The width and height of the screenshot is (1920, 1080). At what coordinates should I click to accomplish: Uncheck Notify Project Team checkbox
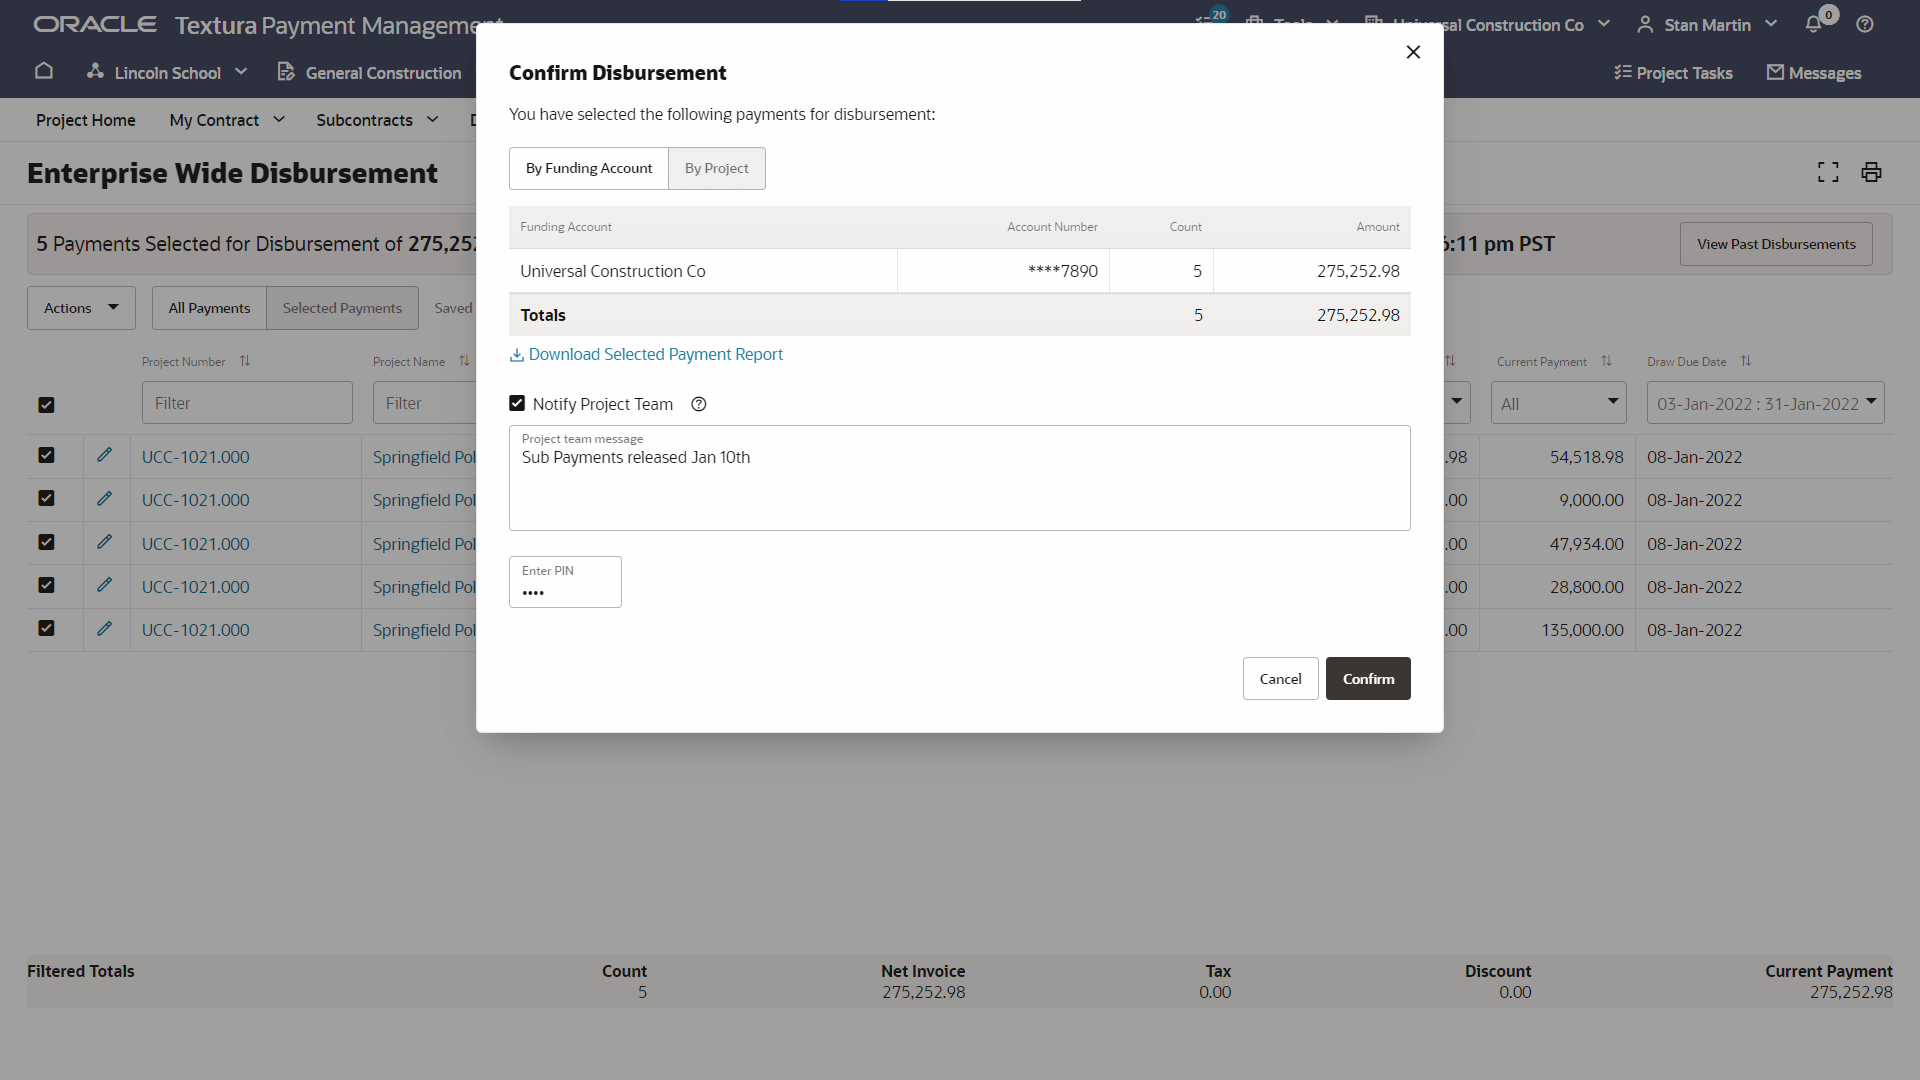pyautogui.click(x=517, y=404)
